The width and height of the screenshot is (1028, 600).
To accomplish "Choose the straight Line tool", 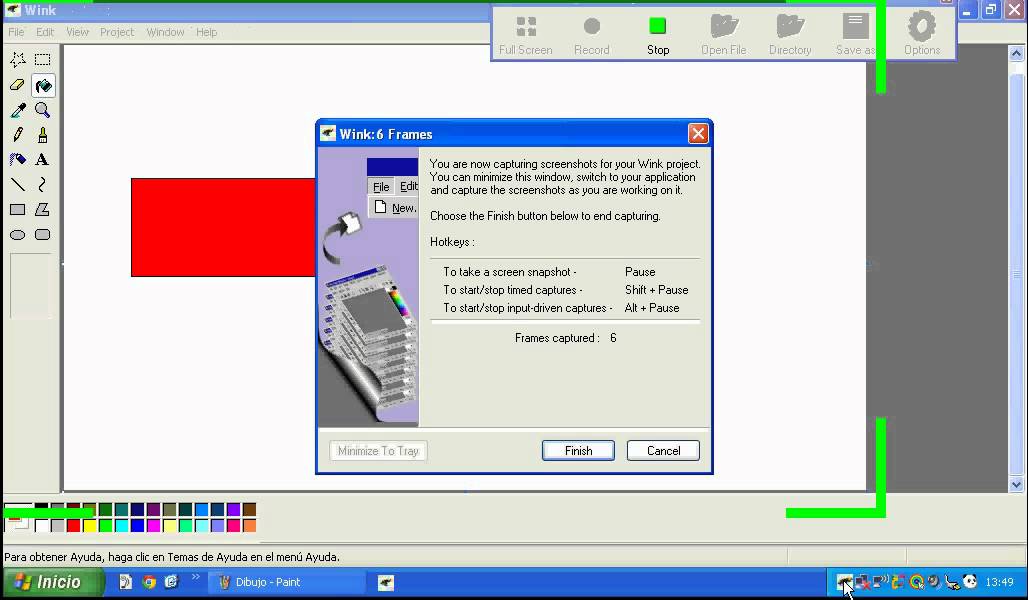I will point(18,184).
